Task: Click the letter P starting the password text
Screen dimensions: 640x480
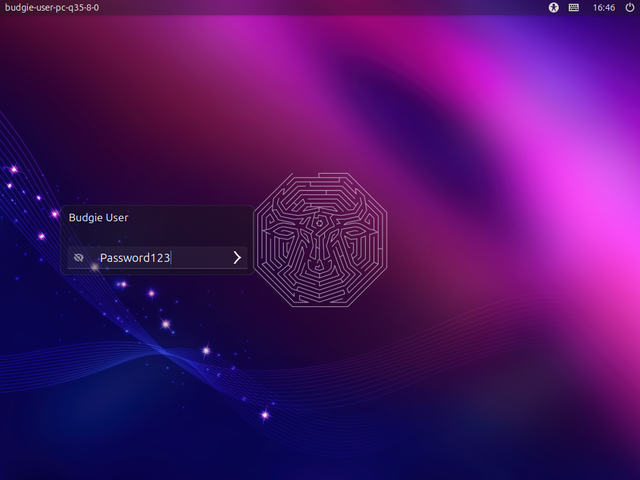Action: 103,258
